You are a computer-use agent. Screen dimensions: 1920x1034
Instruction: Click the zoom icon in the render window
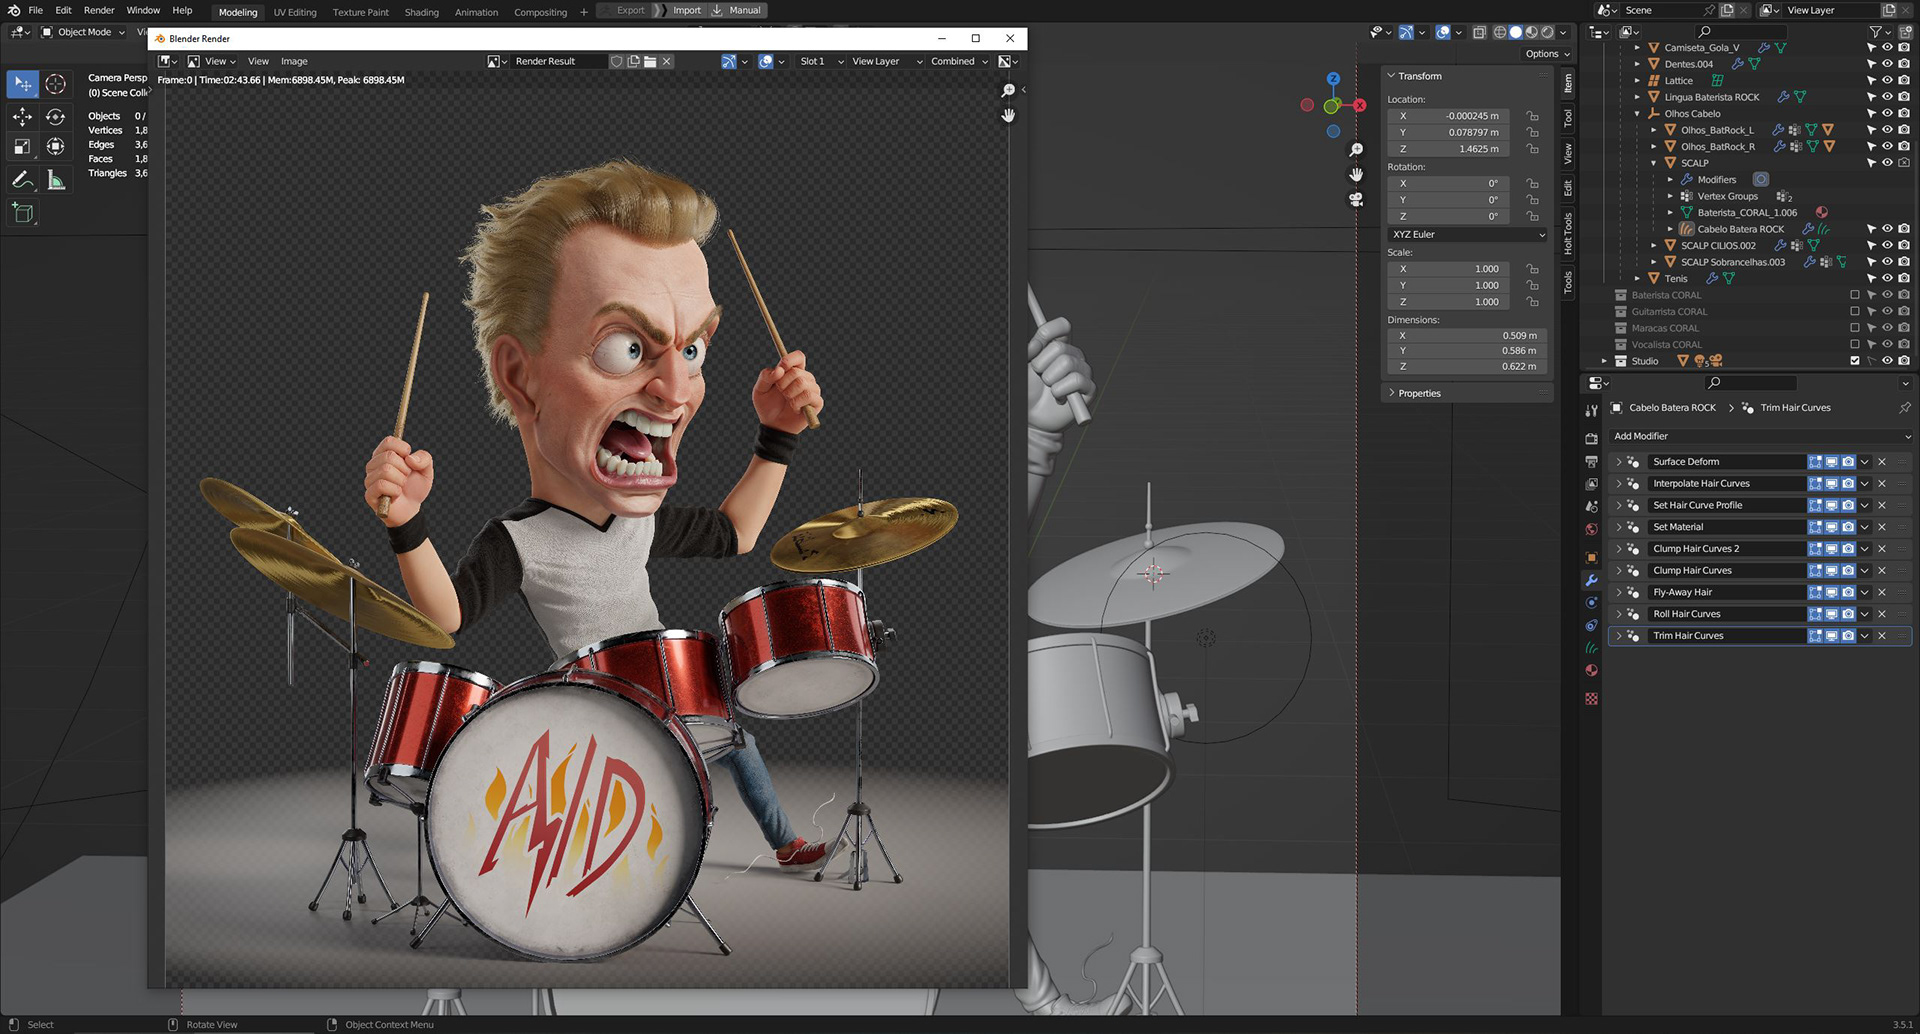click(1008, 91)
